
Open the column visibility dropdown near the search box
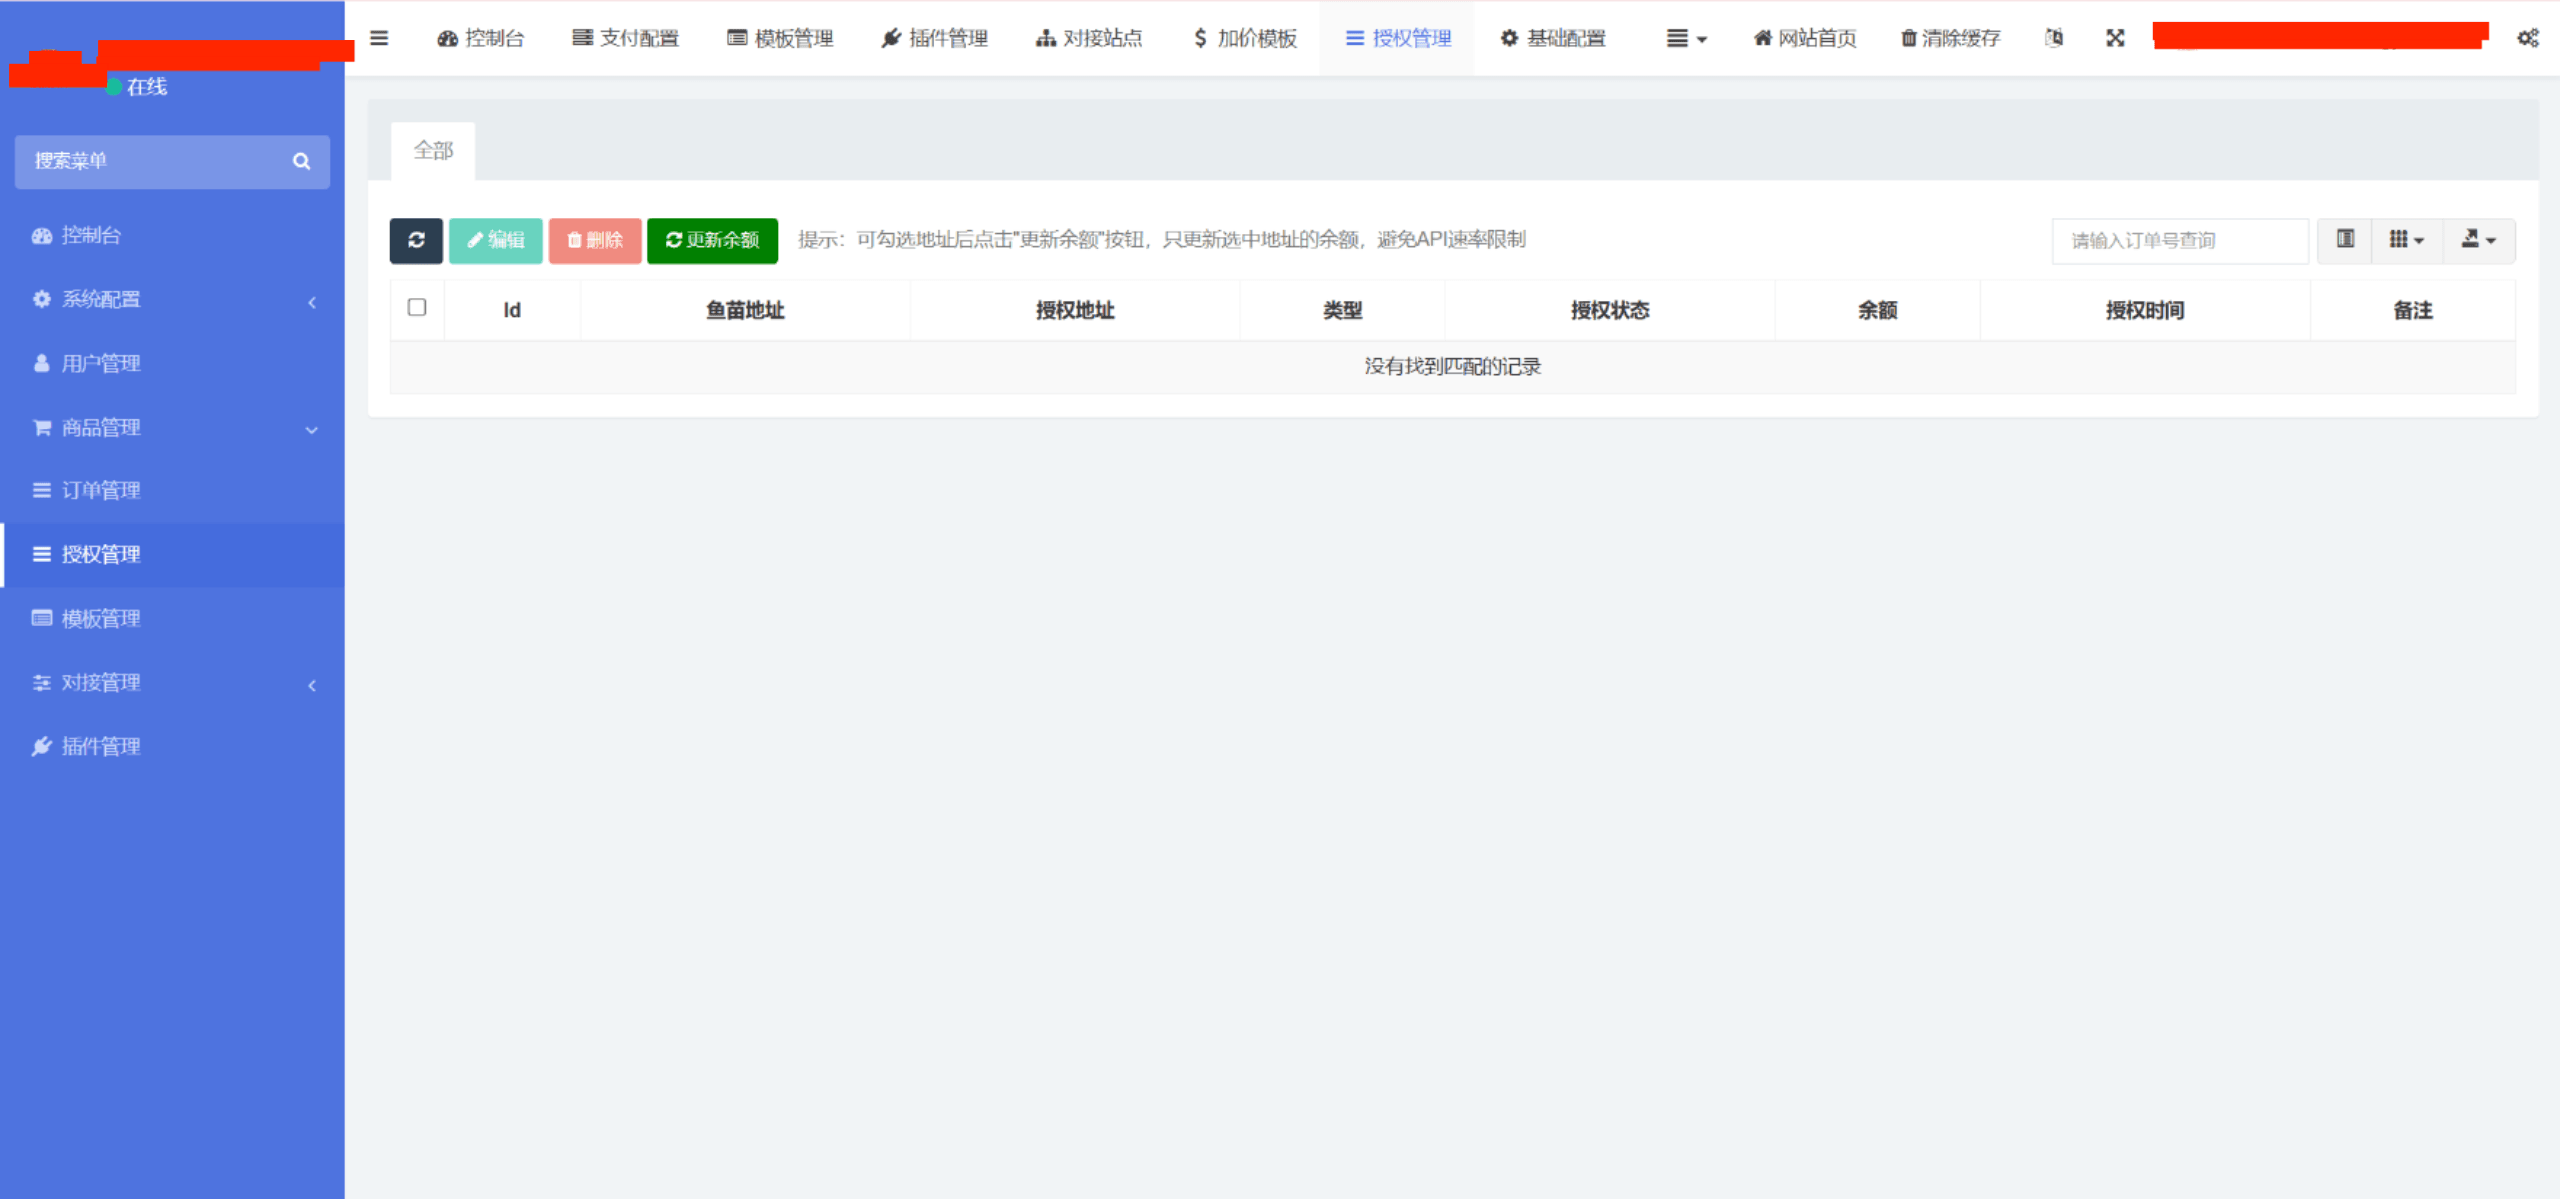2407,240
